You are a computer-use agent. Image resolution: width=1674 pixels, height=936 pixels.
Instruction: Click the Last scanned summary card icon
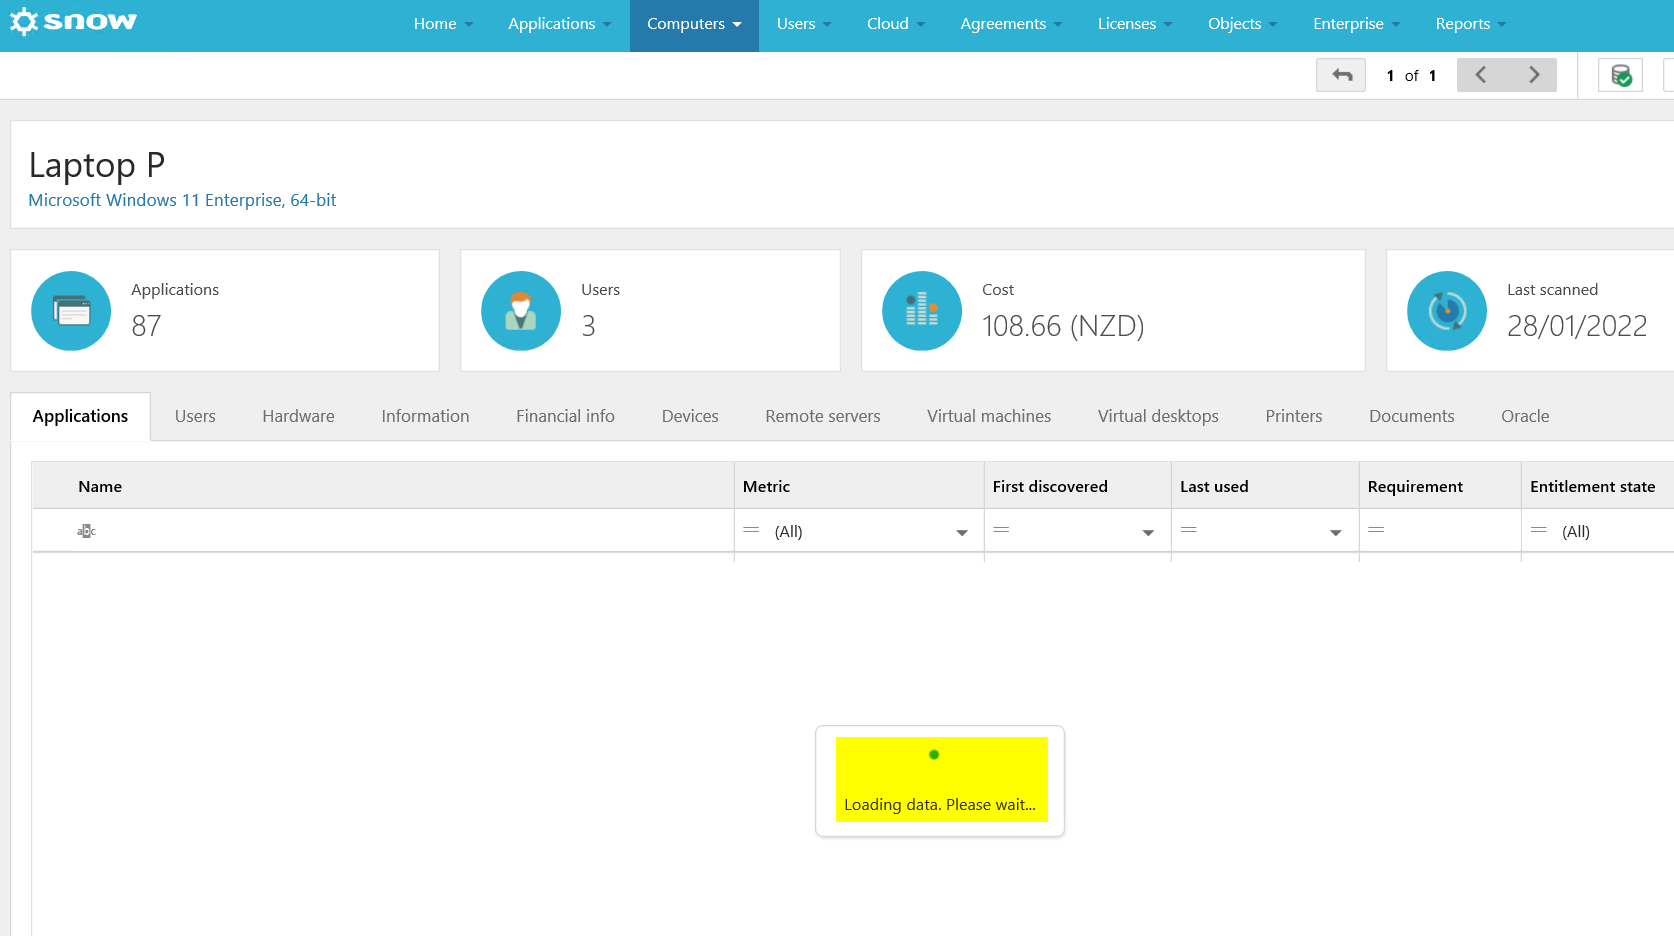[1447, 311]
